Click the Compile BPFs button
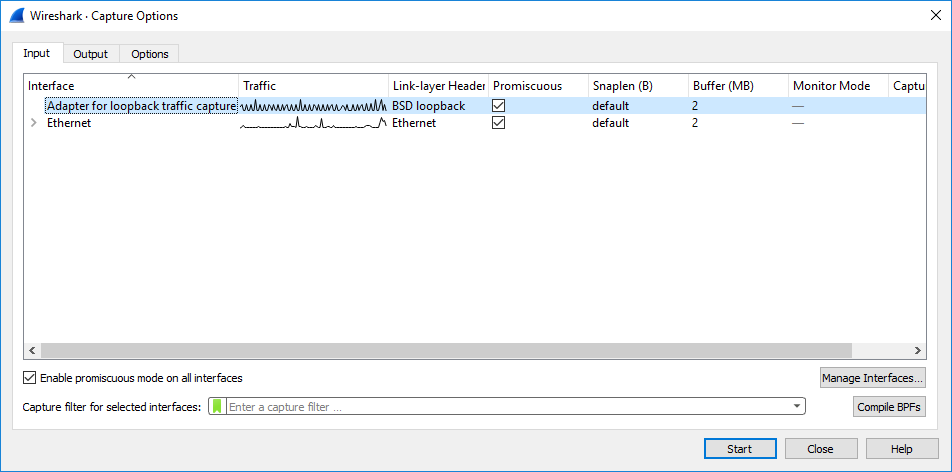 click(889, 407)
